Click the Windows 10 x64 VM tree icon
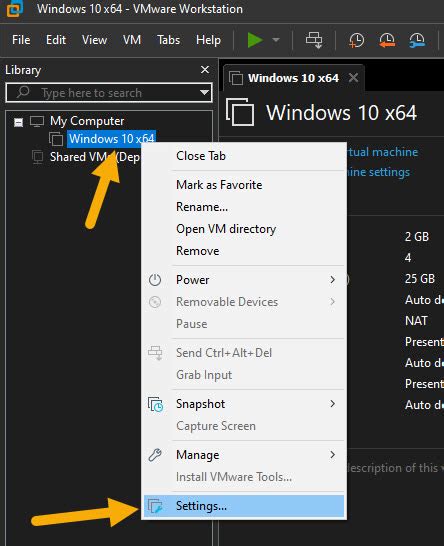This screenshot has width=444, height=546. [56, 139]
